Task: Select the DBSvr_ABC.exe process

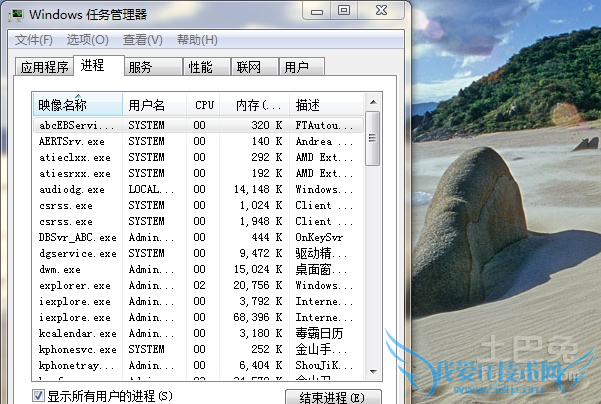Action: [198, 238]
